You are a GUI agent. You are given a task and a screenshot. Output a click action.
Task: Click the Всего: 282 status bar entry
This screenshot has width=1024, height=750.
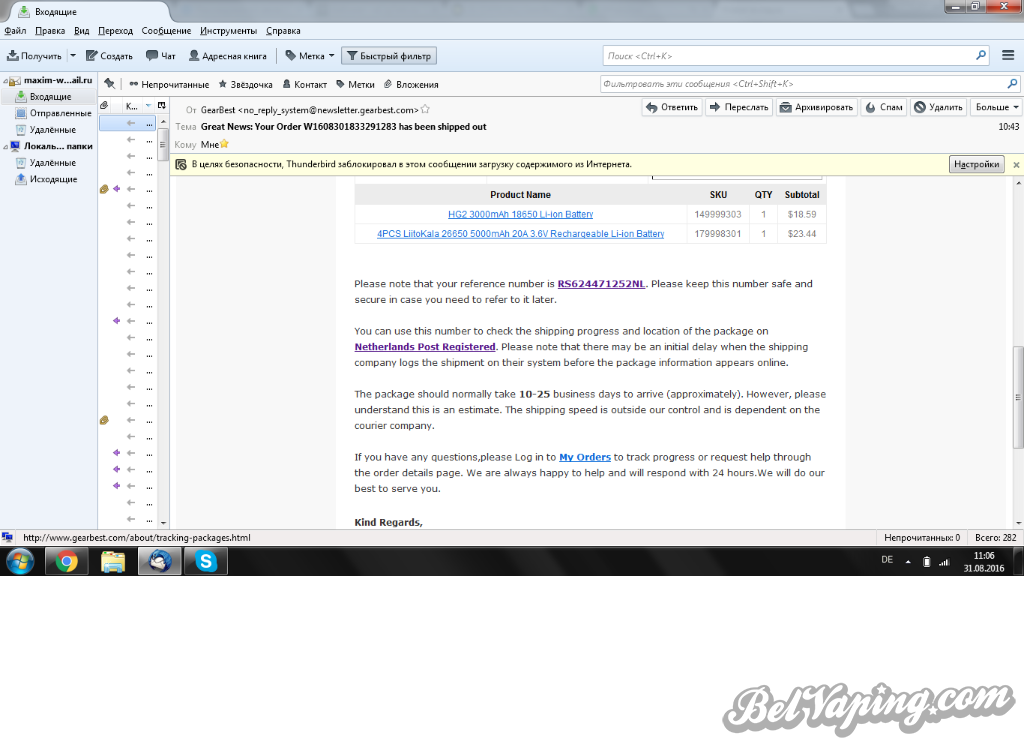click(995, 538)
